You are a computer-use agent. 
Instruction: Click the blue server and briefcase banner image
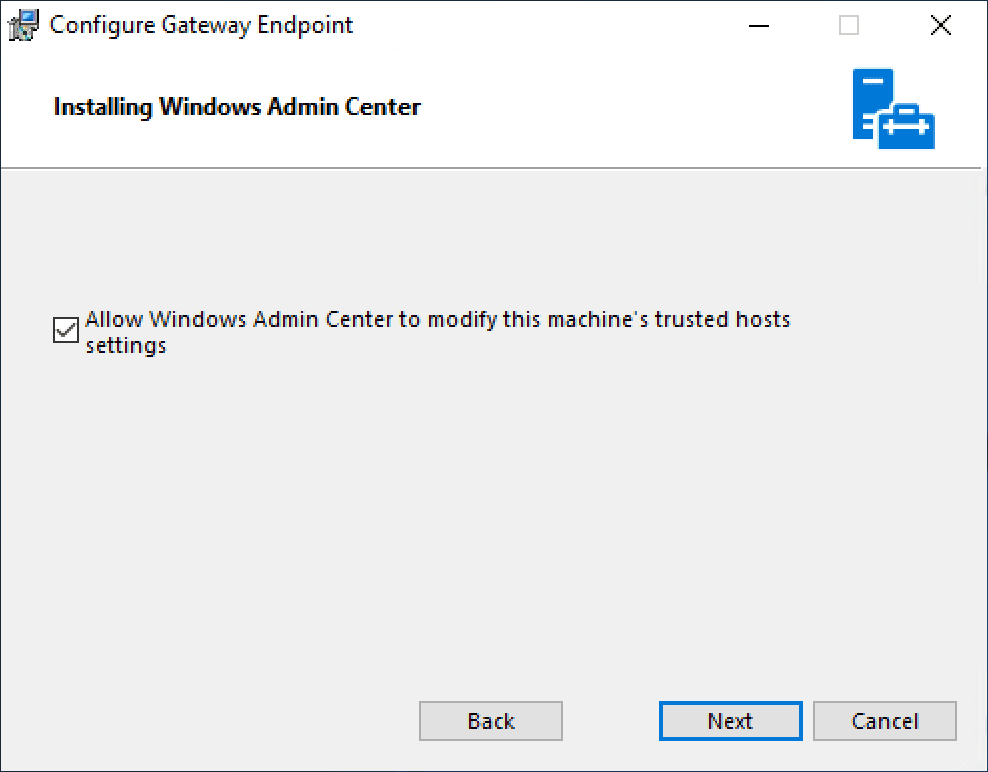click(893, 109)
